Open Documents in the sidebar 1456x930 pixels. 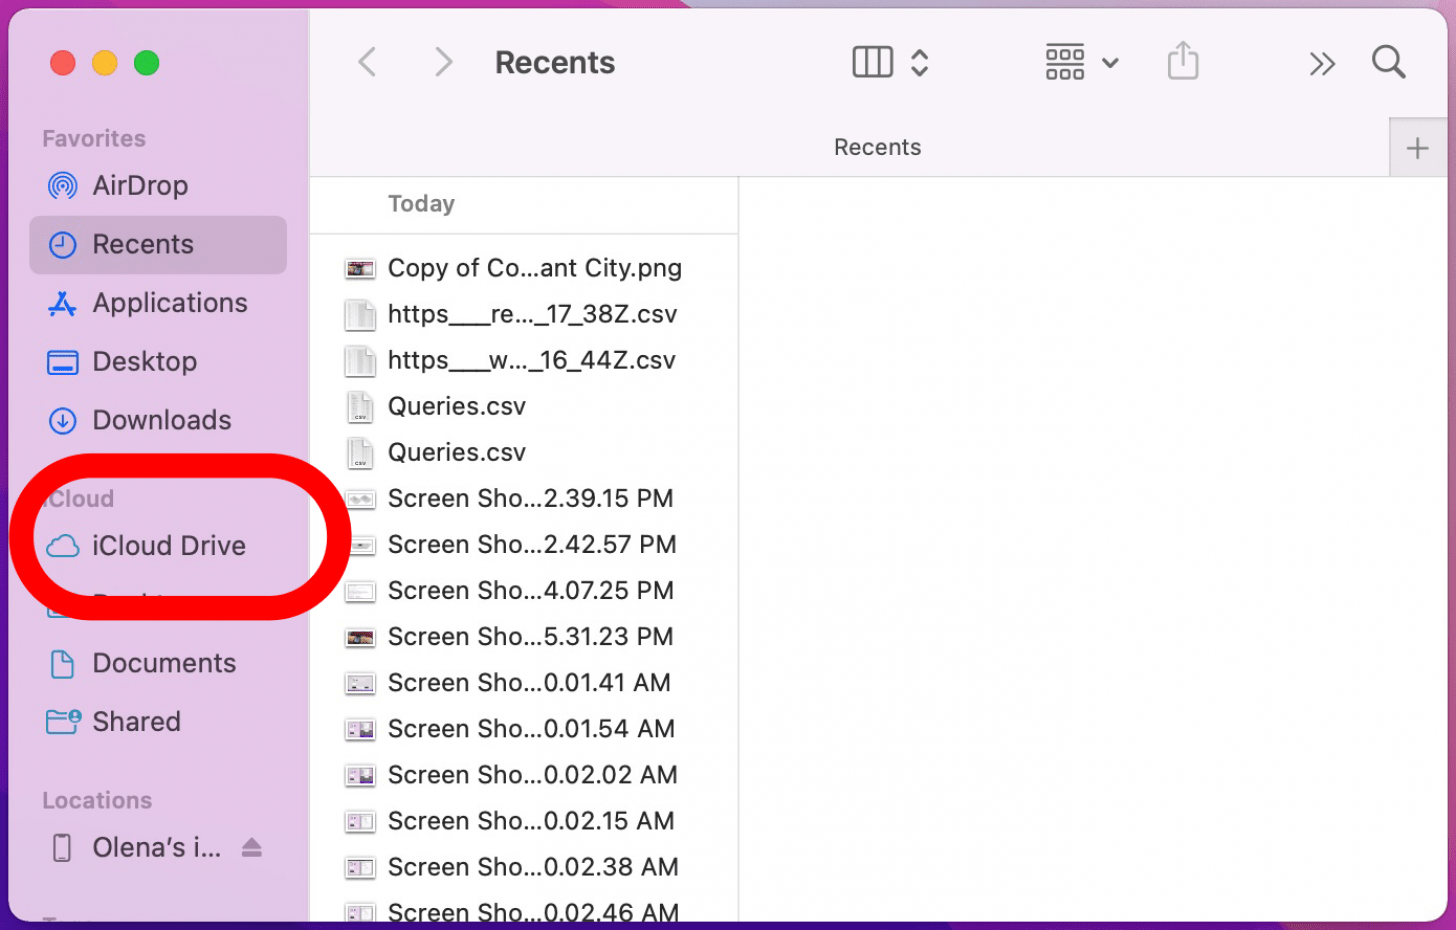(x=164, y=663)
